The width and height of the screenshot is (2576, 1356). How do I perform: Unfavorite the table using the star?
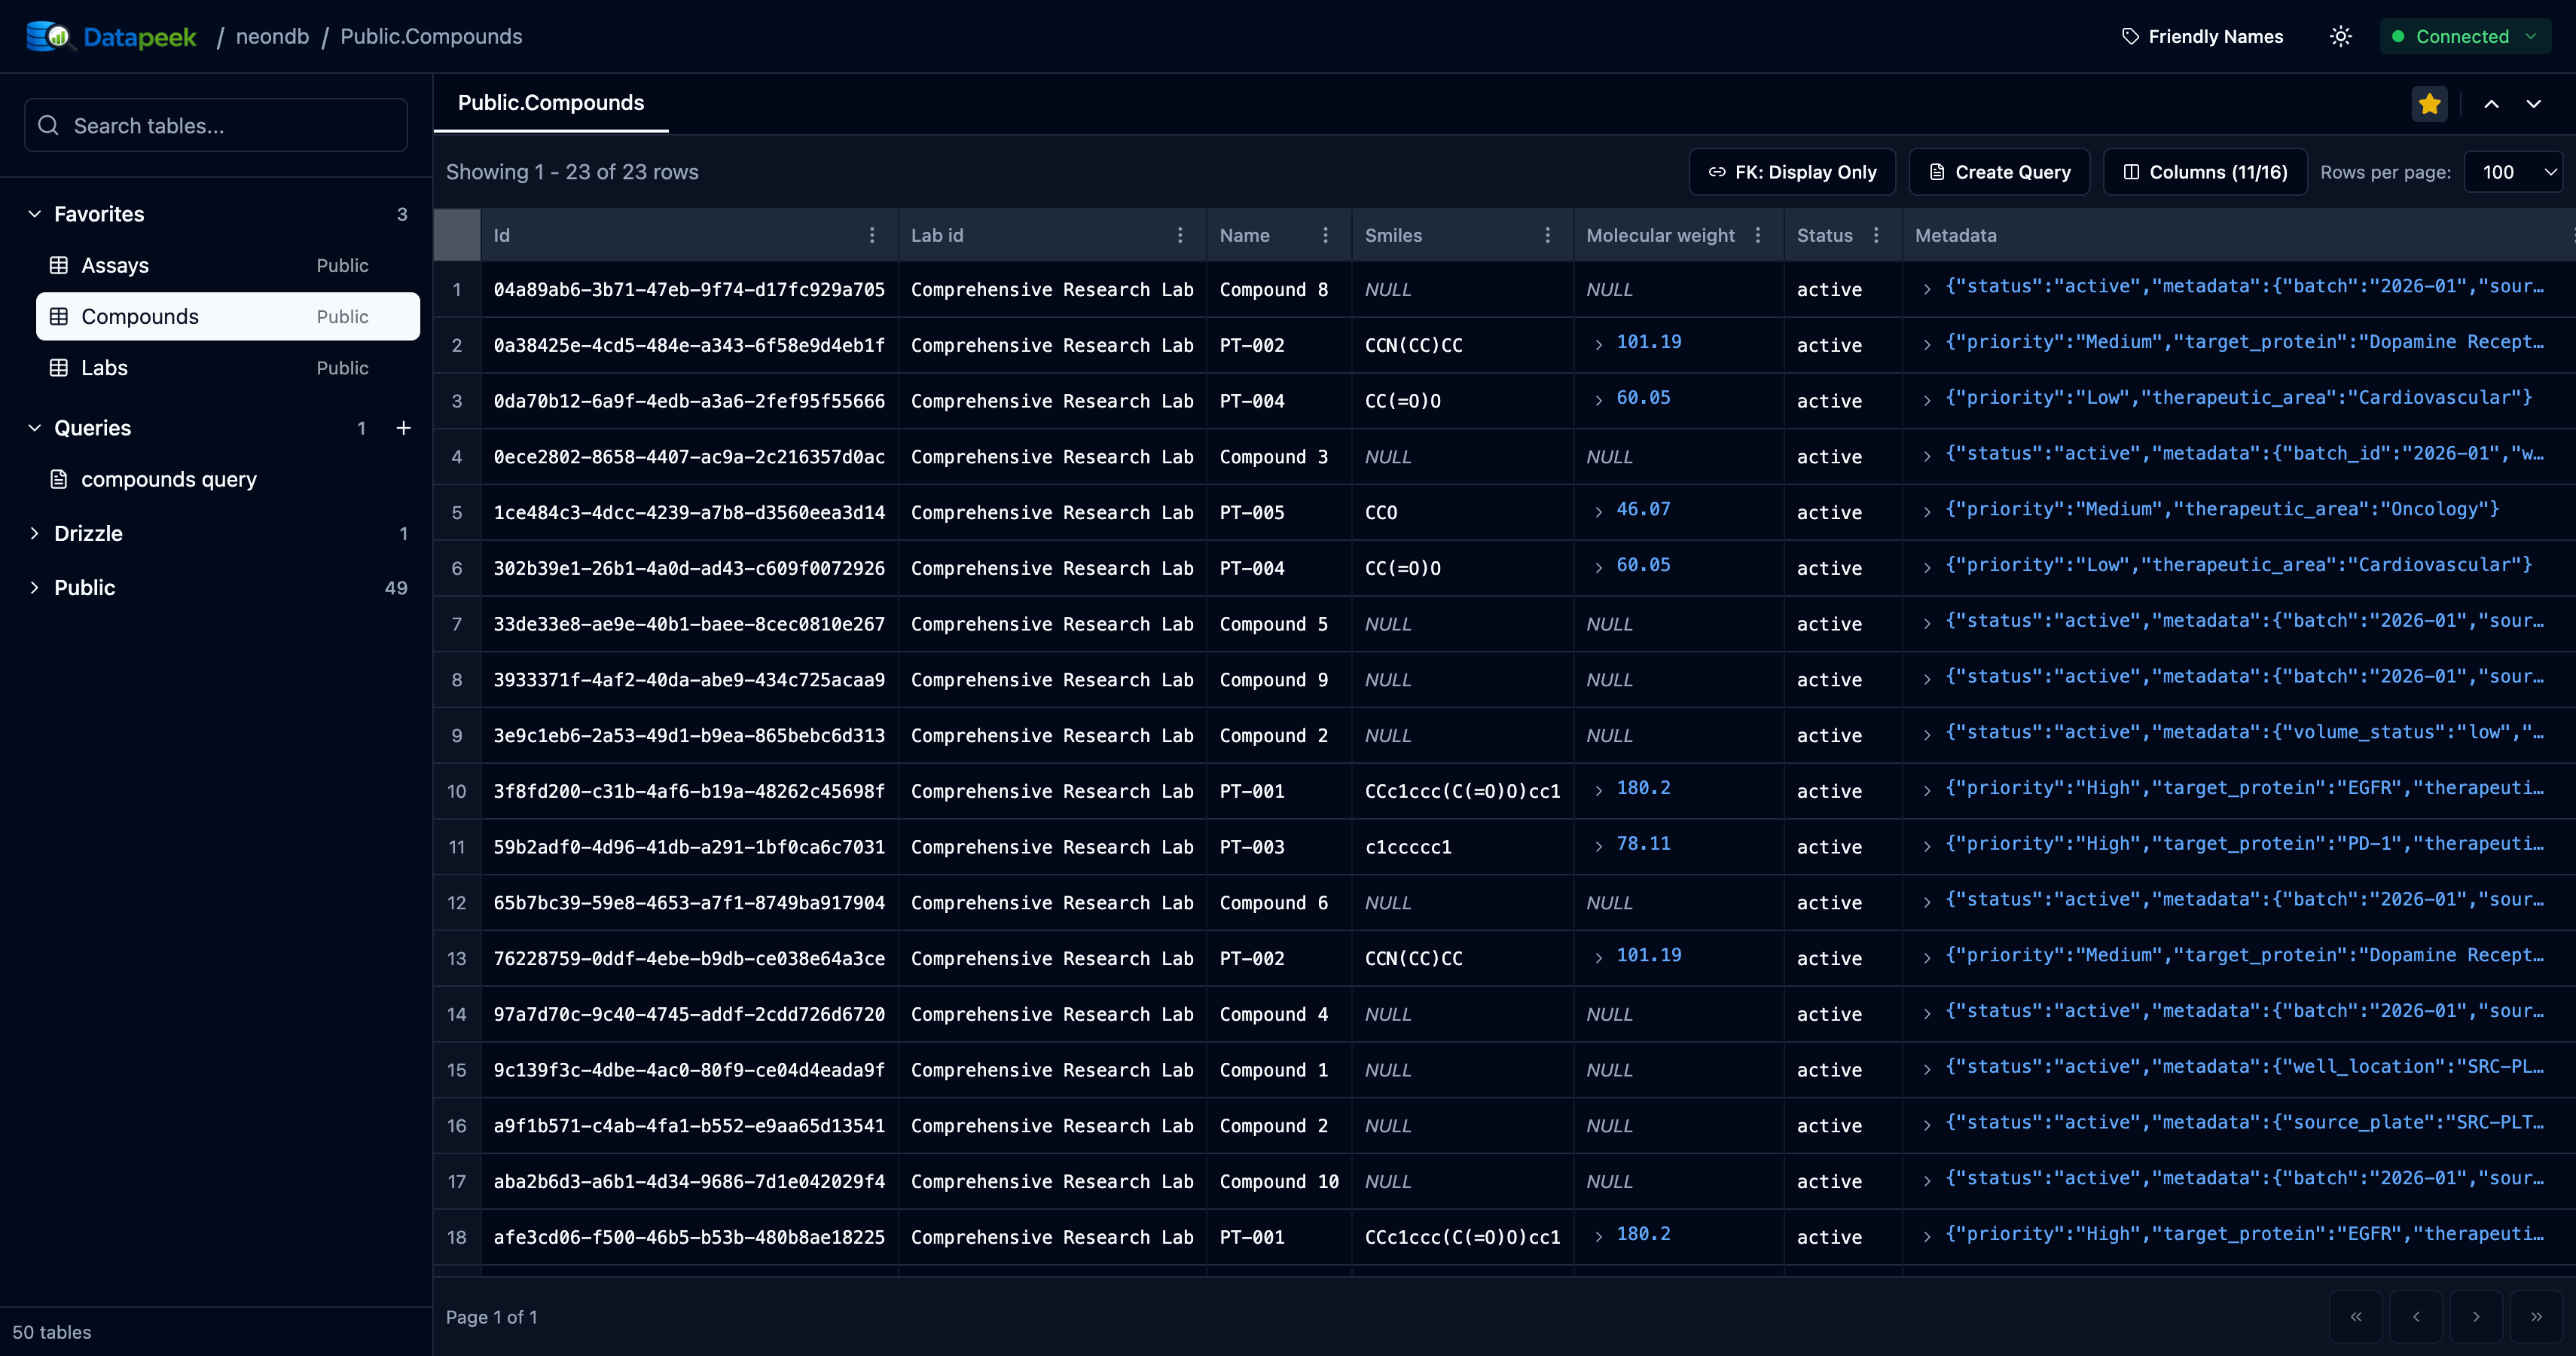(2430, 103)
